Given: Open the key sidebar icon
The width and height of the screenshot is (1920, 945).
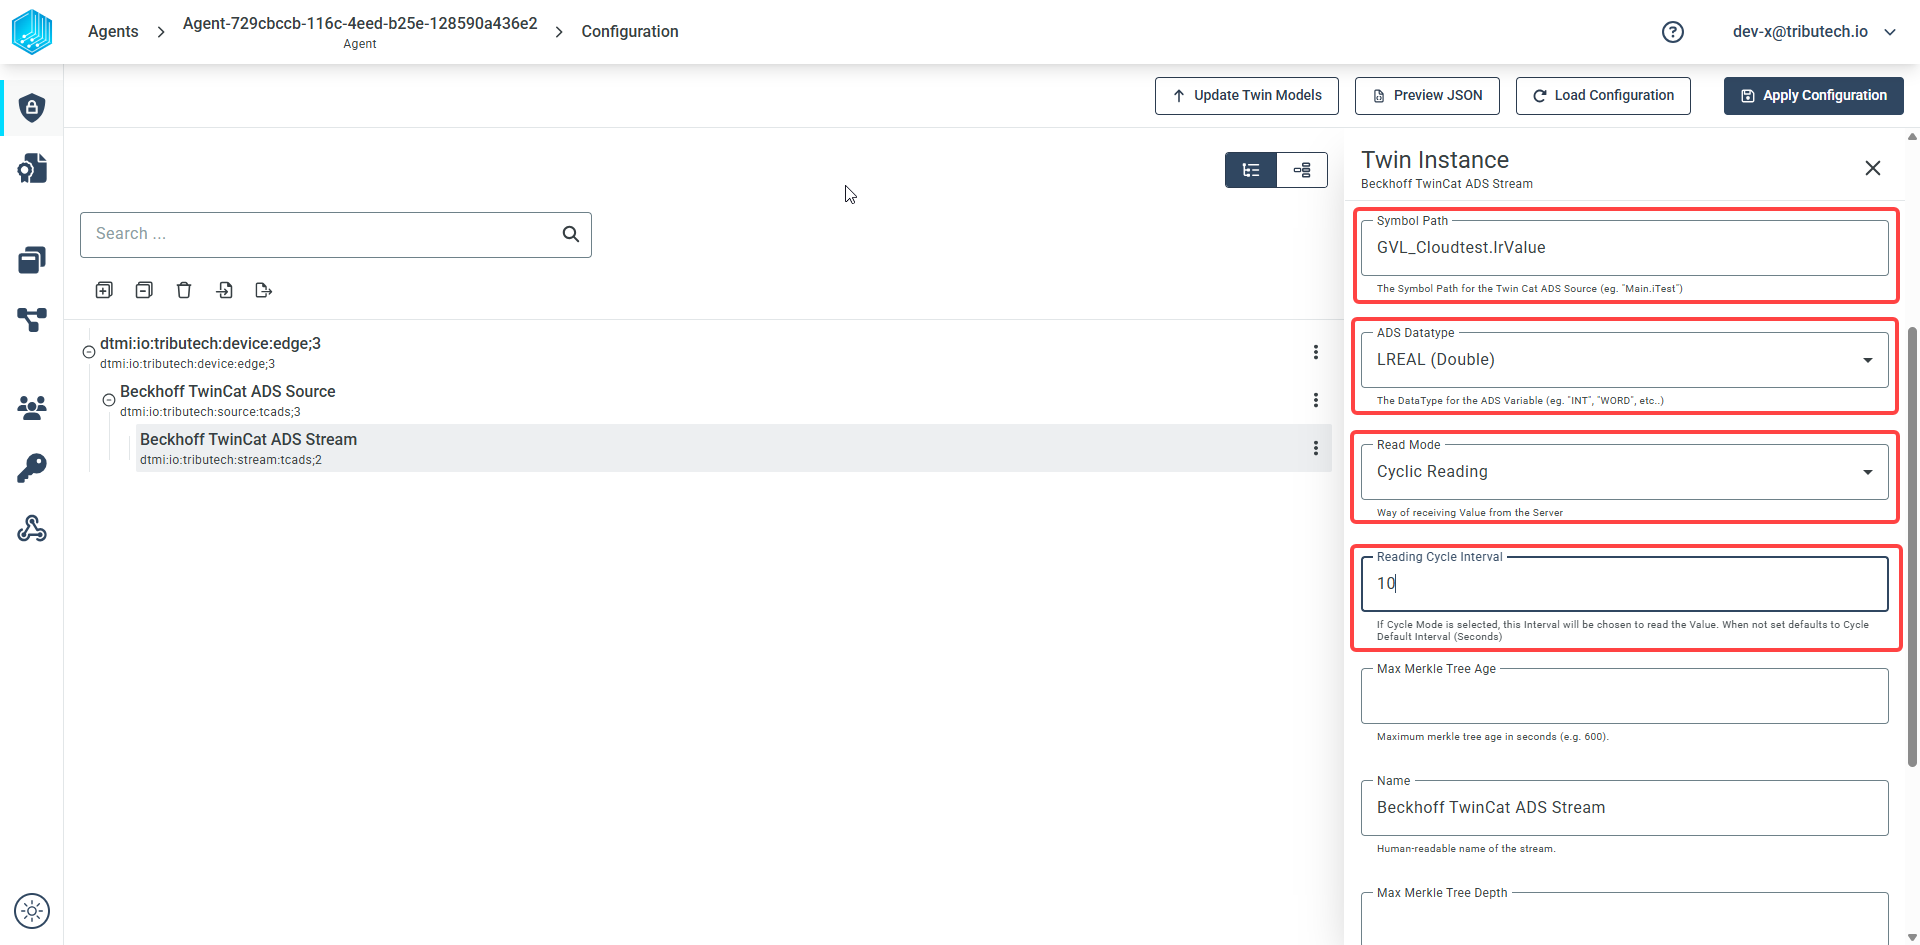Looking at the screenshot, I should coord(32,468).
